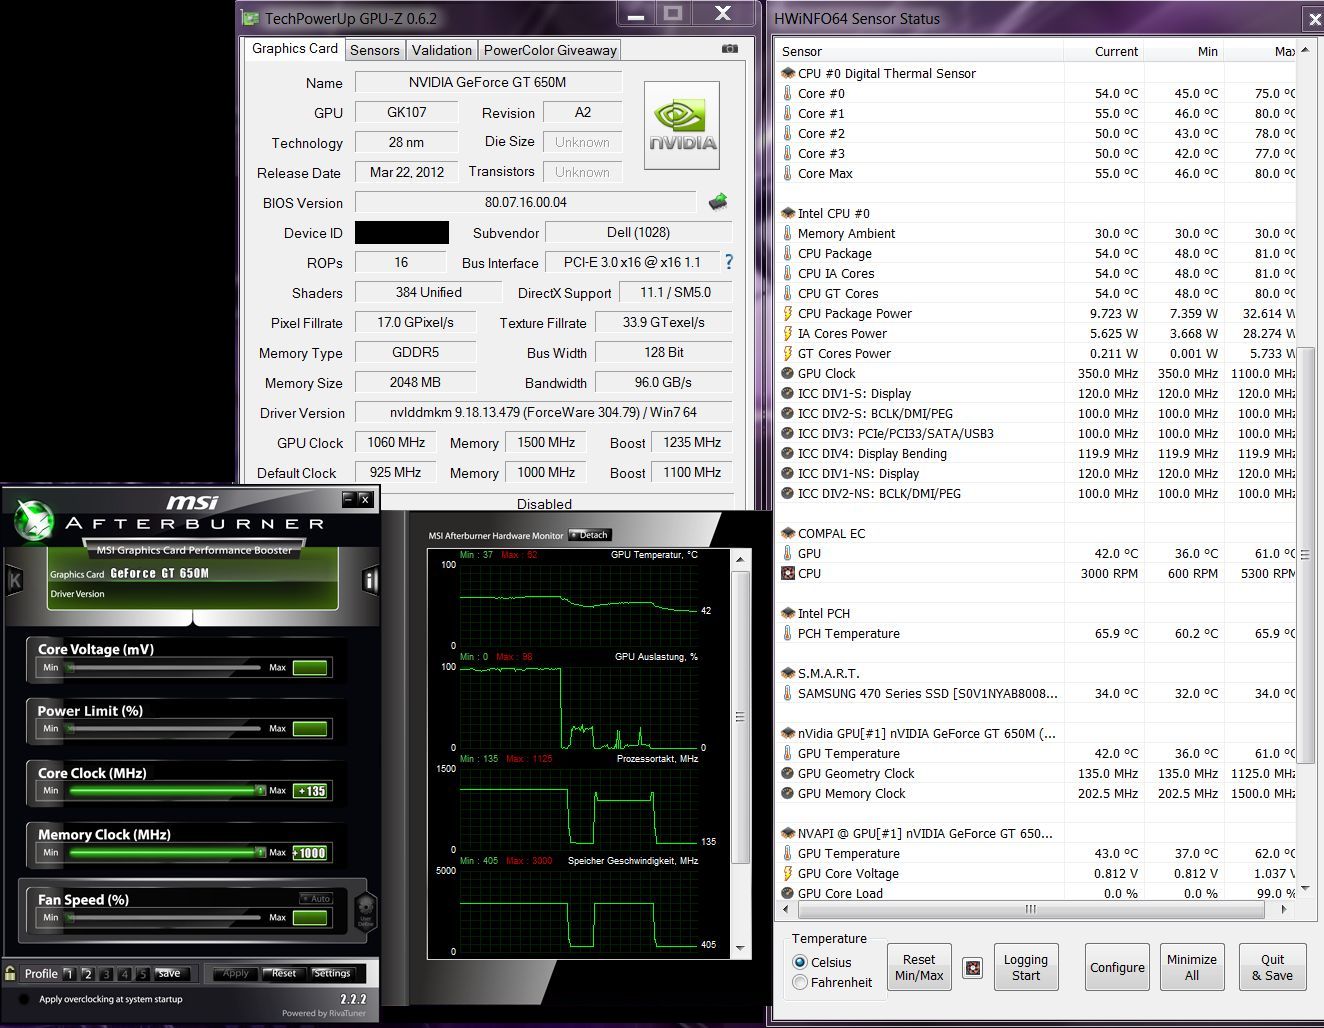Click the HWiNFO fan control icon button
Viewport: 1324px width, 1028px height.
click(972, 967)
